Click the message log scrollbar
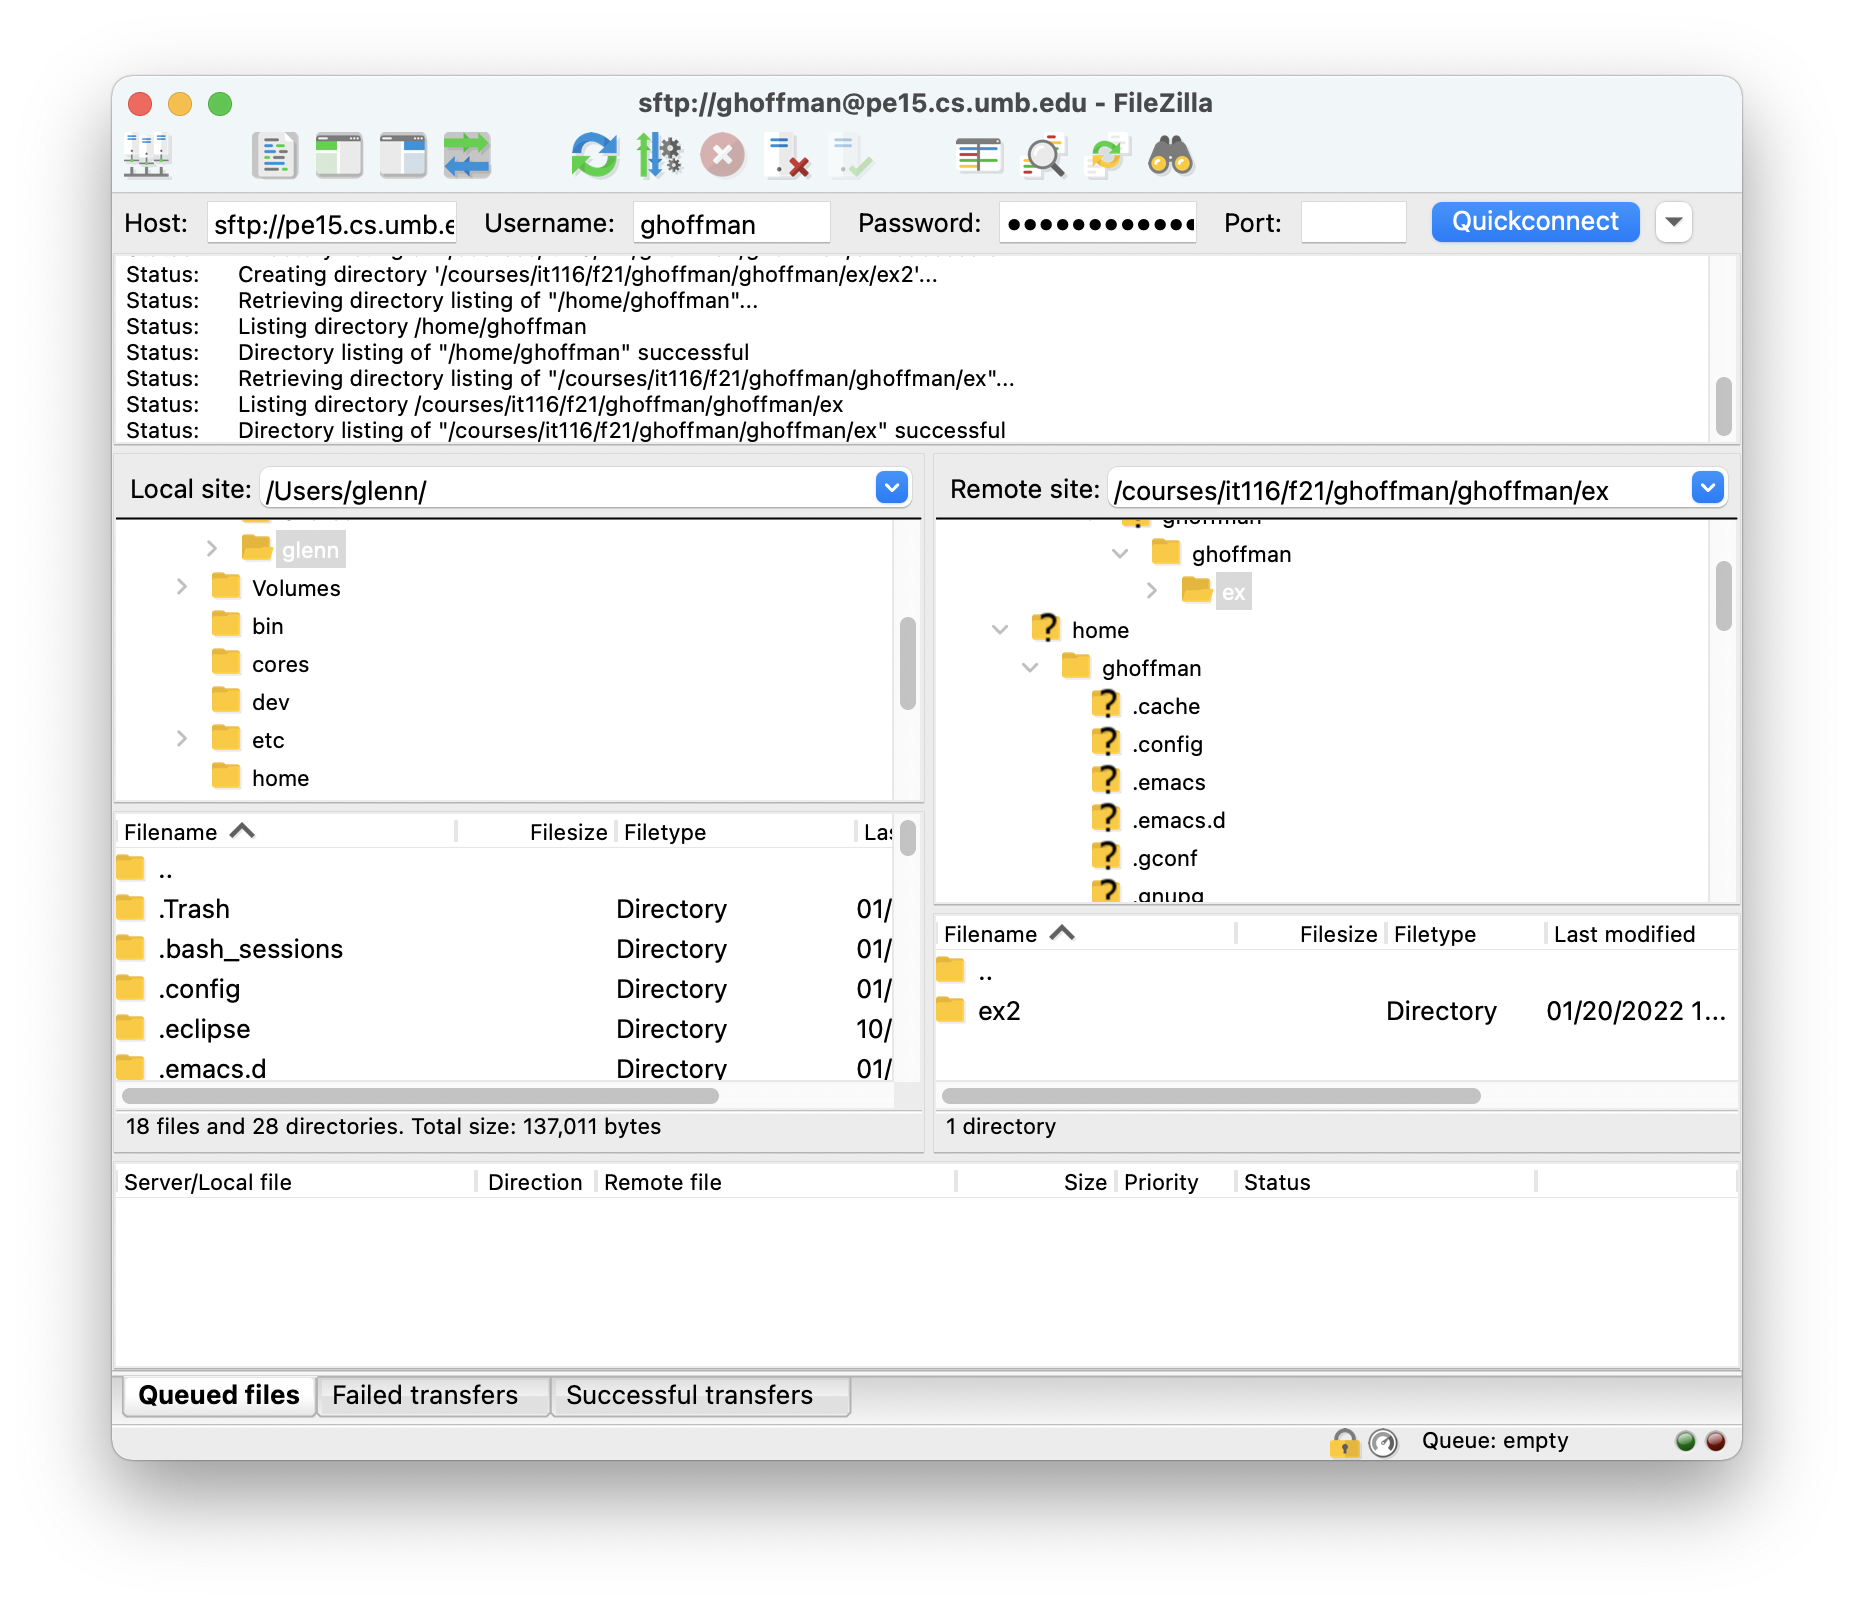Image resolution: width=1854 pixels, height=1608 pixels. tap(1723, 406)
